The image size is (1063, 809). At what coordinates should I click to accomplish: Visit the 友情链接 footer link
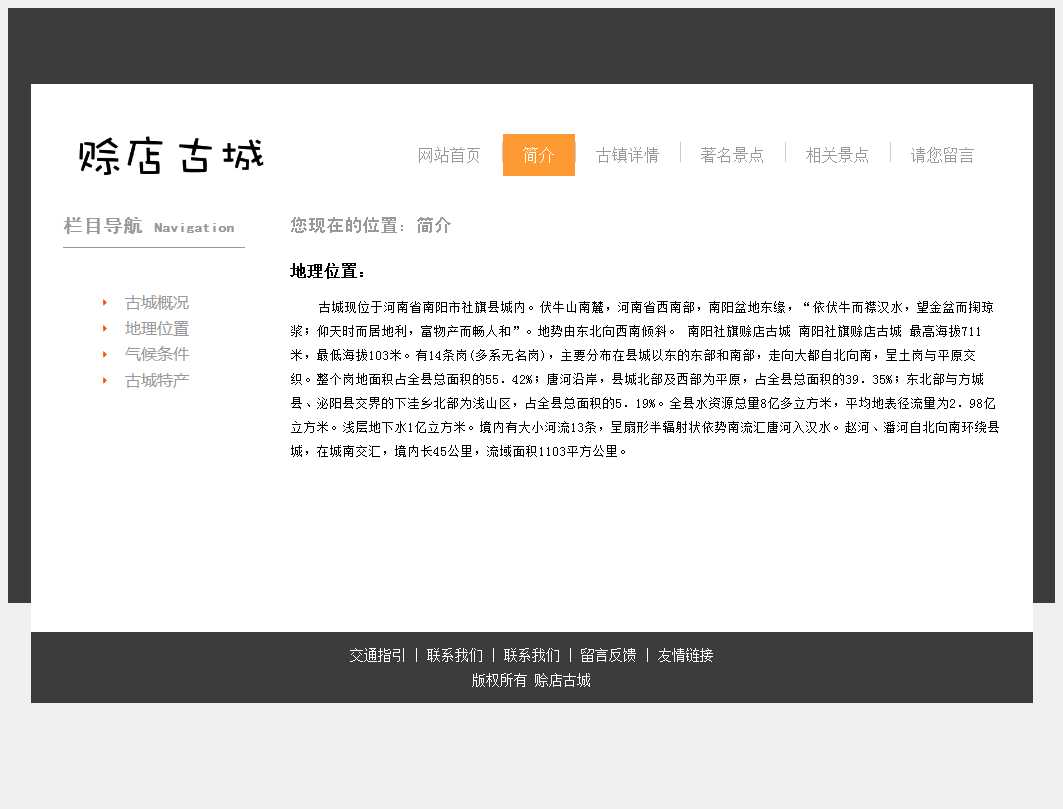685,656
